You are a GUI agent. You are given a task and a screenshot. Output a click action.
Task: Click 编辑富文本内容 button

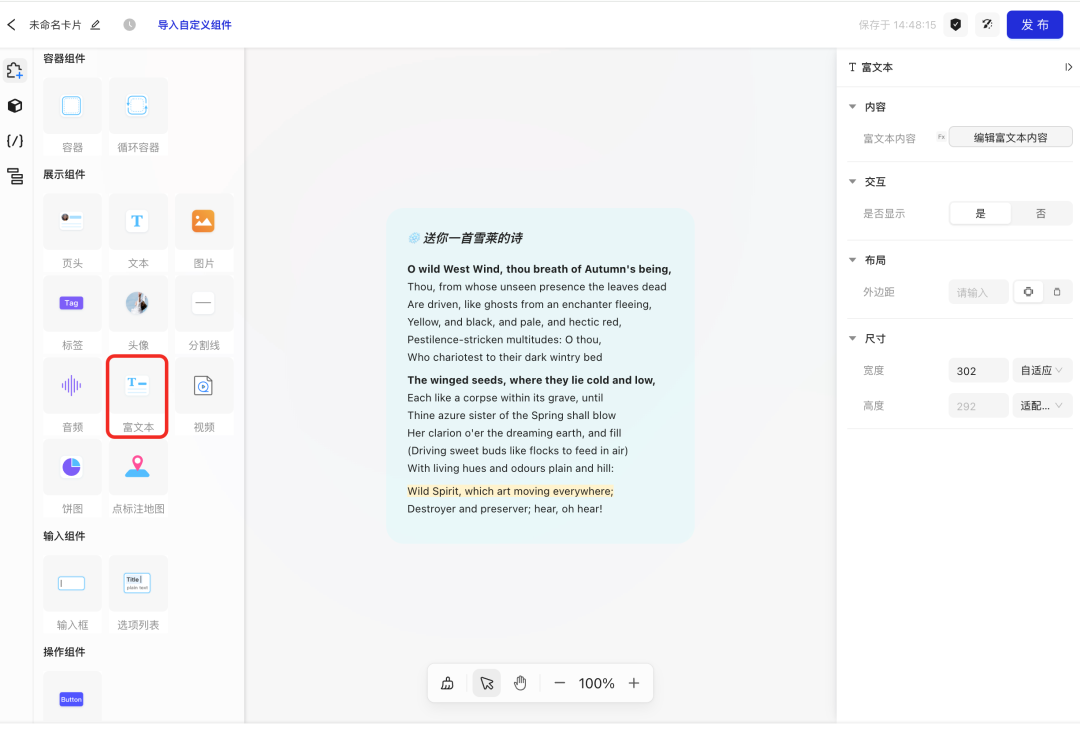click(1010, 137)
